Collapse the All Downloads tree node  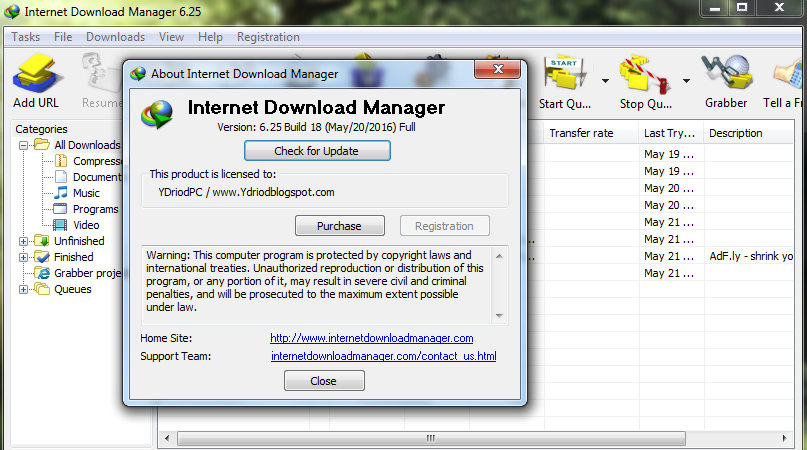pyautogui.click(x=23, y=145)
